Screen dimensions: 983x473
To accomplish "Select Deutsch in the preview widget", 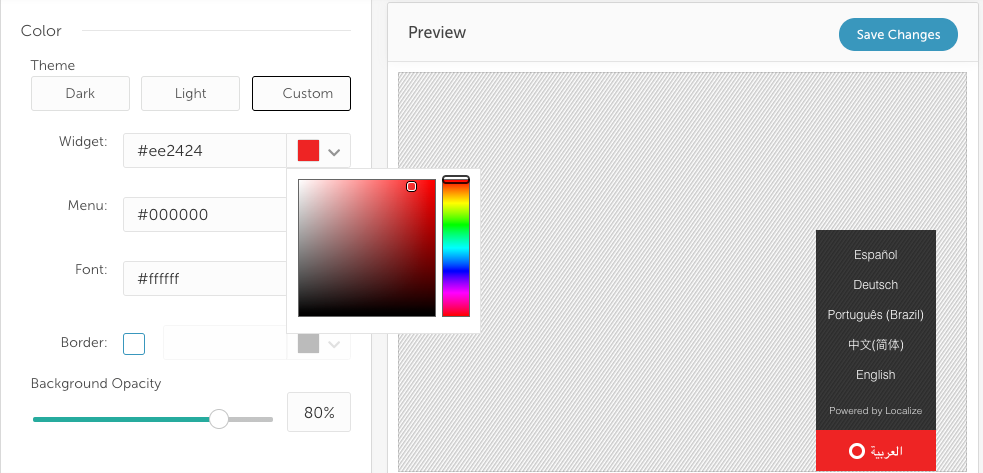I will pyautogui.click(x=876, y=285).
